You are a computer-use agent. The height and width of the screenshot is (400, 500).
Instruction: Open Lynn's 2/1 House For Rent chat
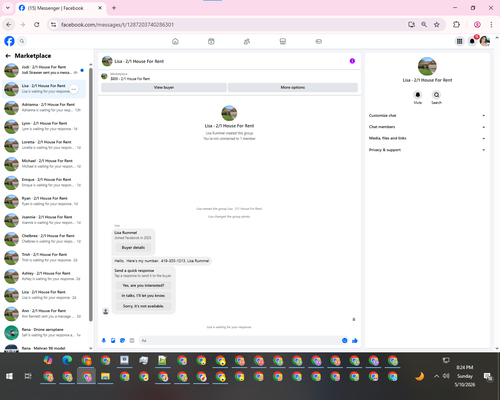point(44,126)
